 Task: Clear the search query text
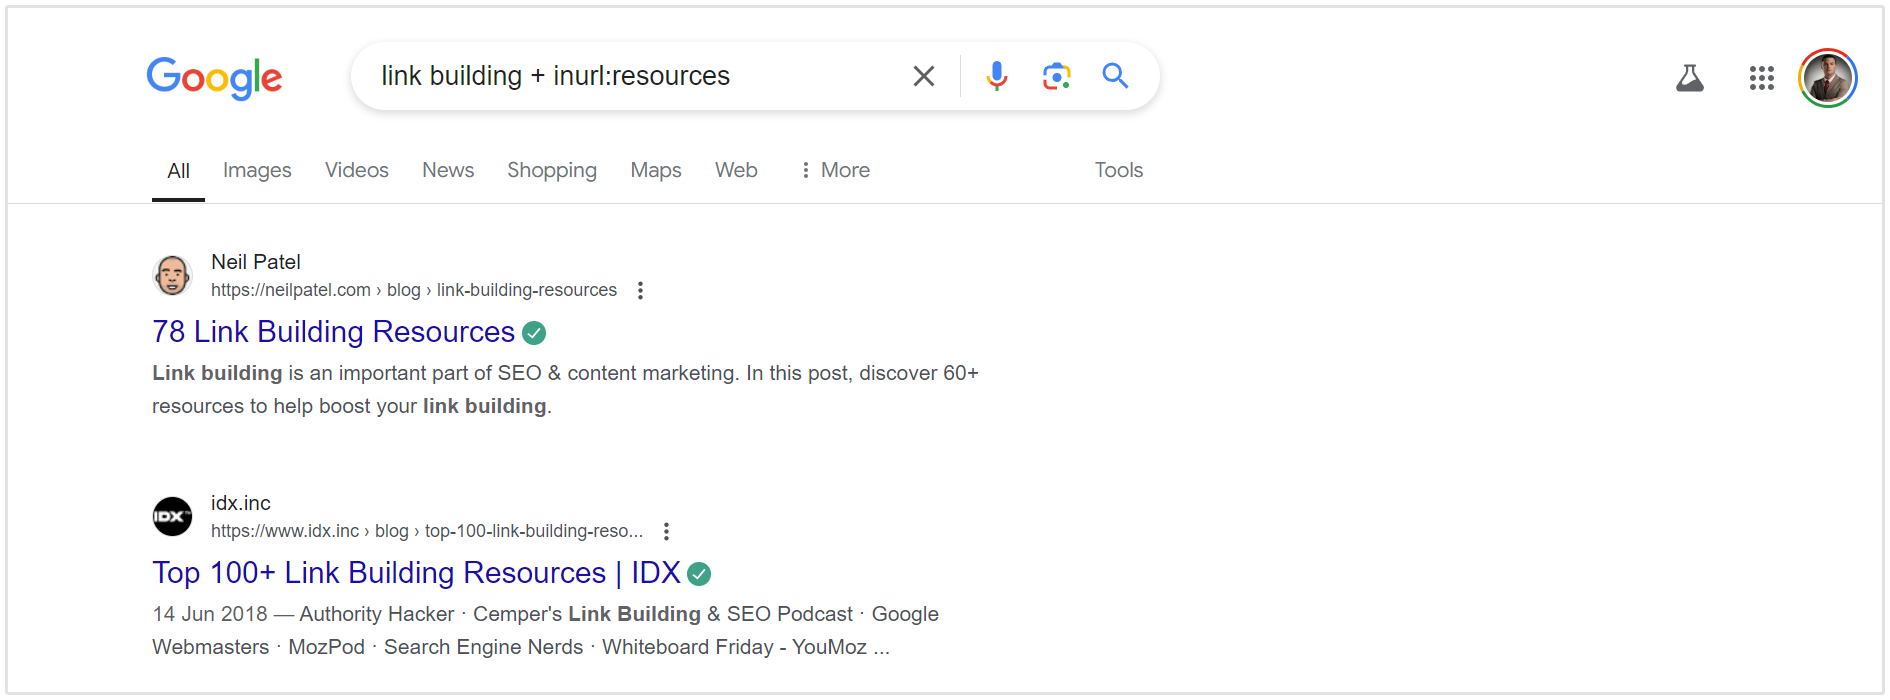[923, 76]
